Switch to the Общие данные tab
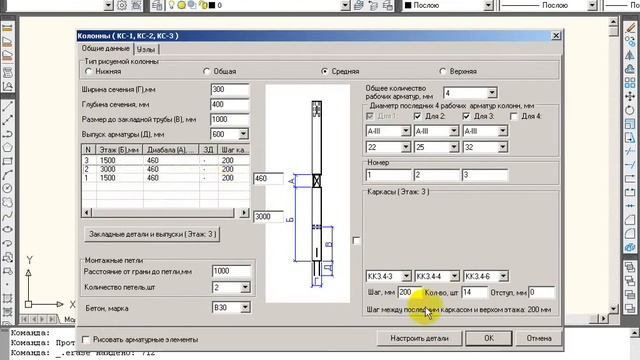The width and height of the screenshot is (640, 360). click(x=106, y=49)
